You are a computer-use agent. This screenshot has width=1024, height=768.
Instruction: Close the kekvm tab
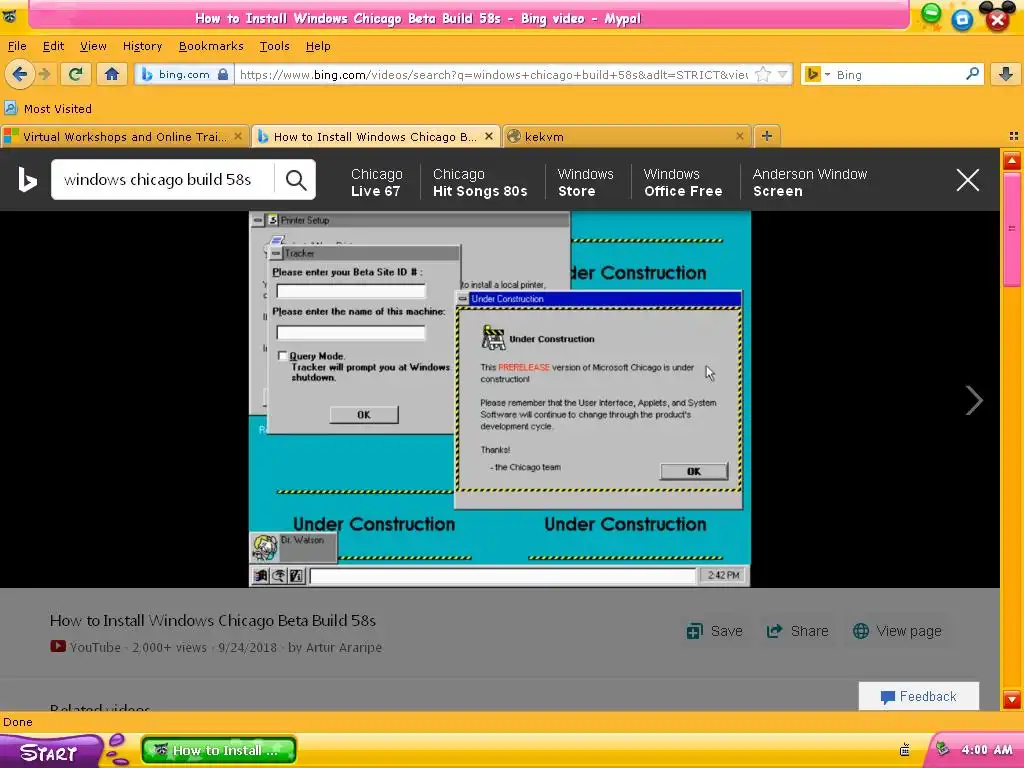click(739, 136)
